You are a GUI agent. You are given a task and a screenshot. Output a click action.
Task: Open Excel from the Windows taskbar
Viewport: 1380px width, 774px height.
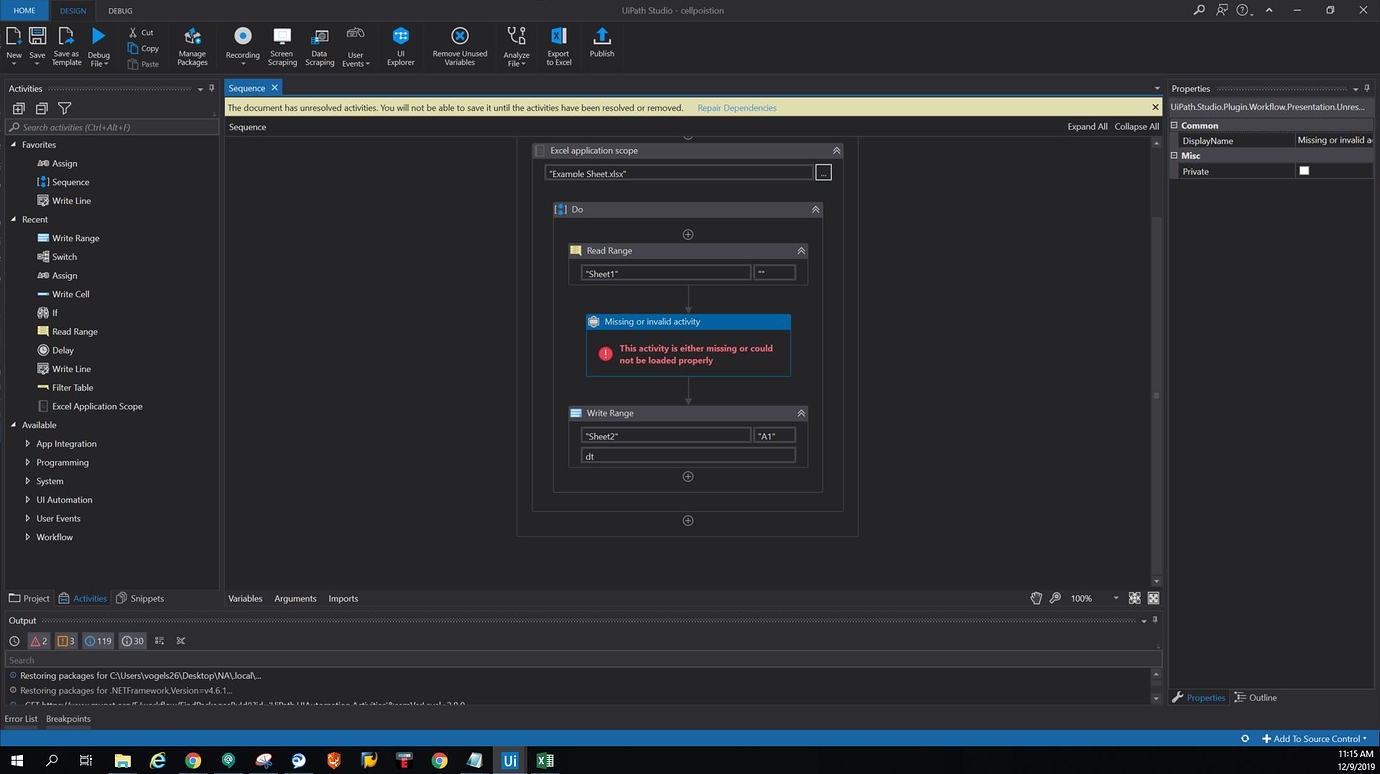pyautogui.click(x=545, y=761)
